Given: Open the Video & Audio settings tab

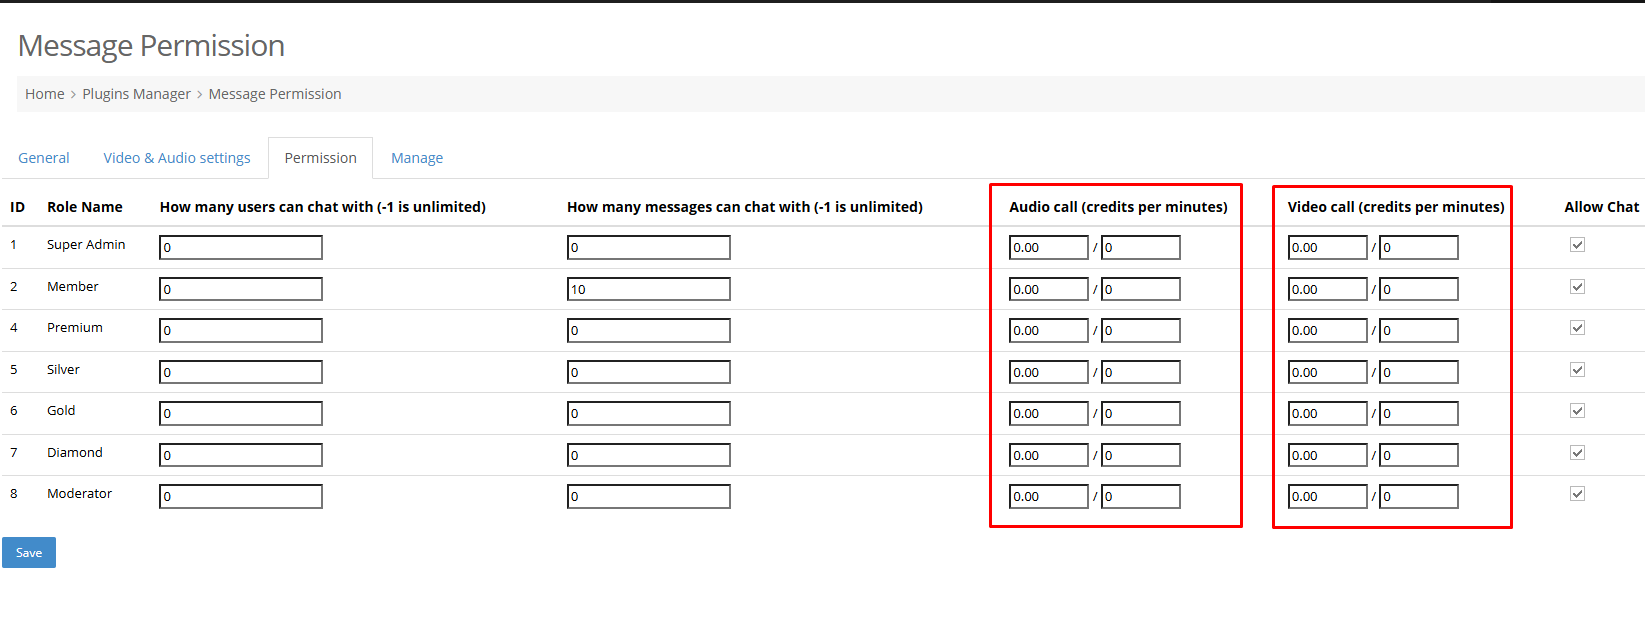Looking at the screenshot, I should click(177, 158).
